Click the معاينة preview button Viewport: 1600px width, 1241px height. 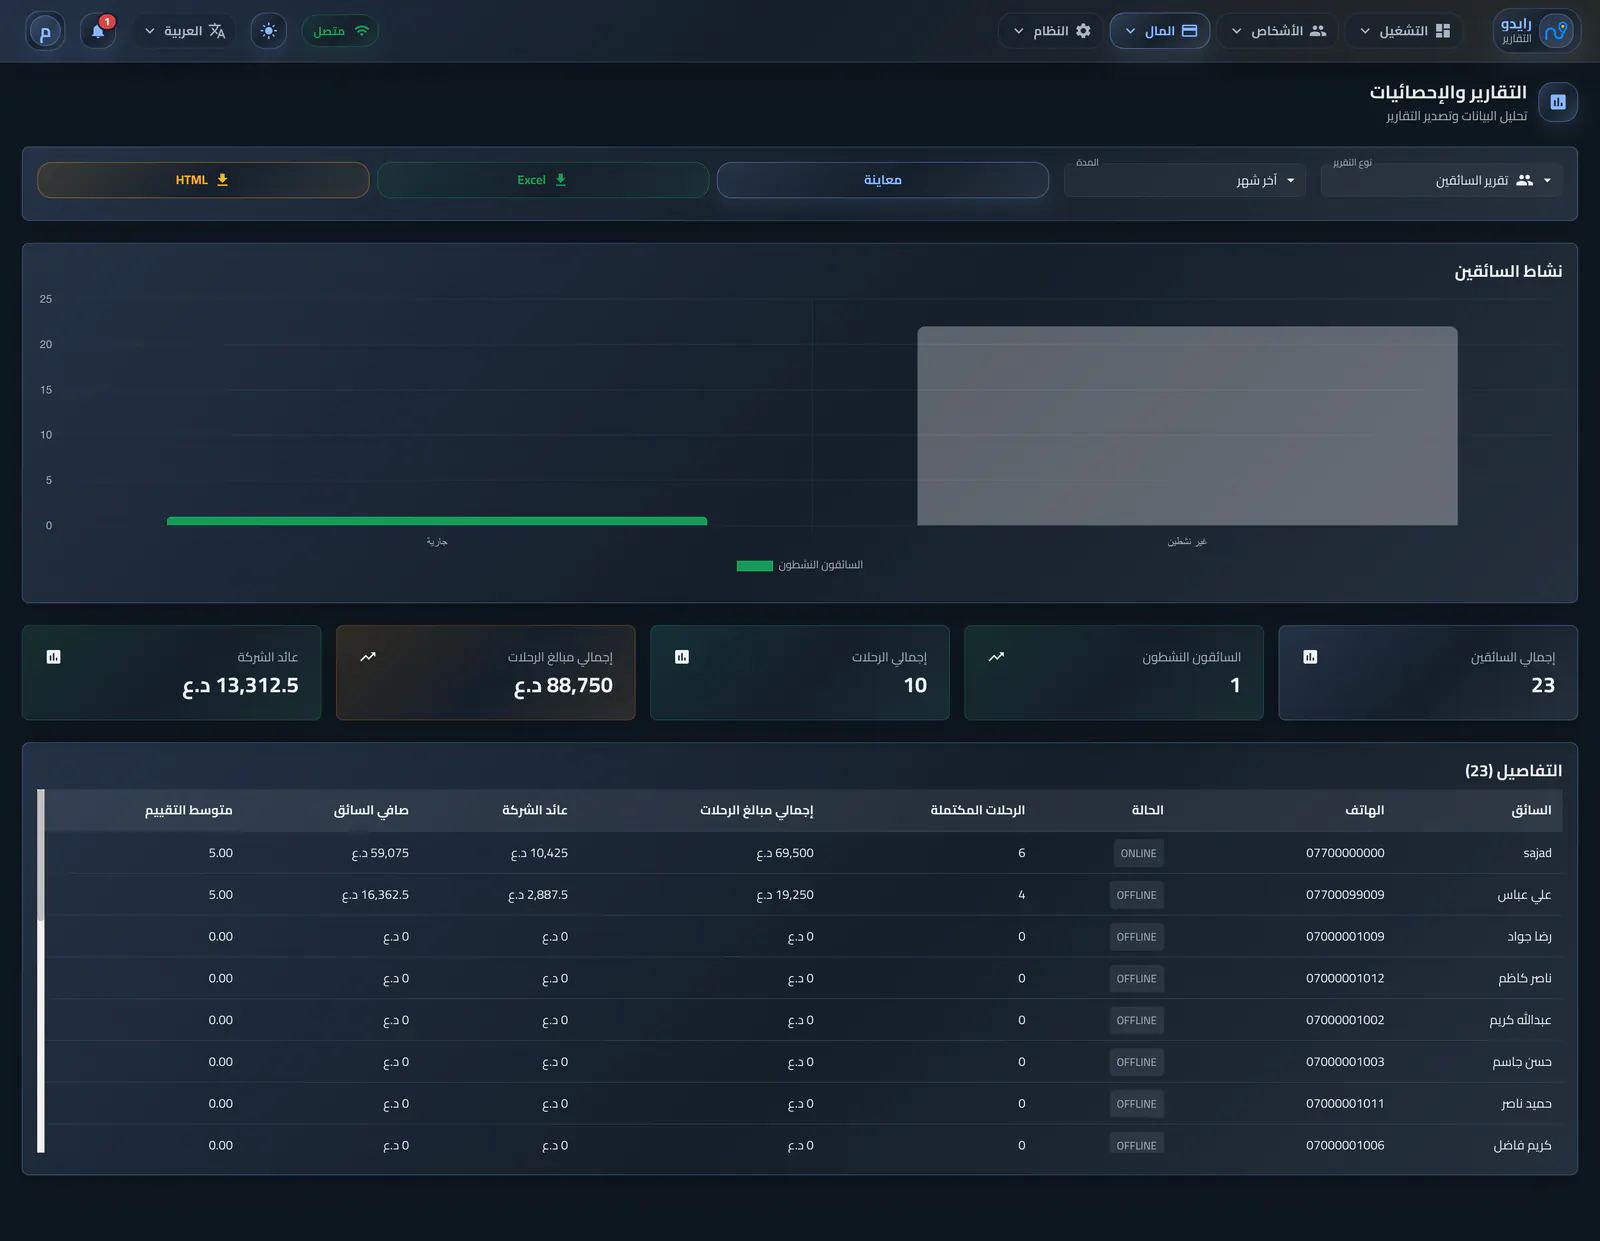coord(883,180)
